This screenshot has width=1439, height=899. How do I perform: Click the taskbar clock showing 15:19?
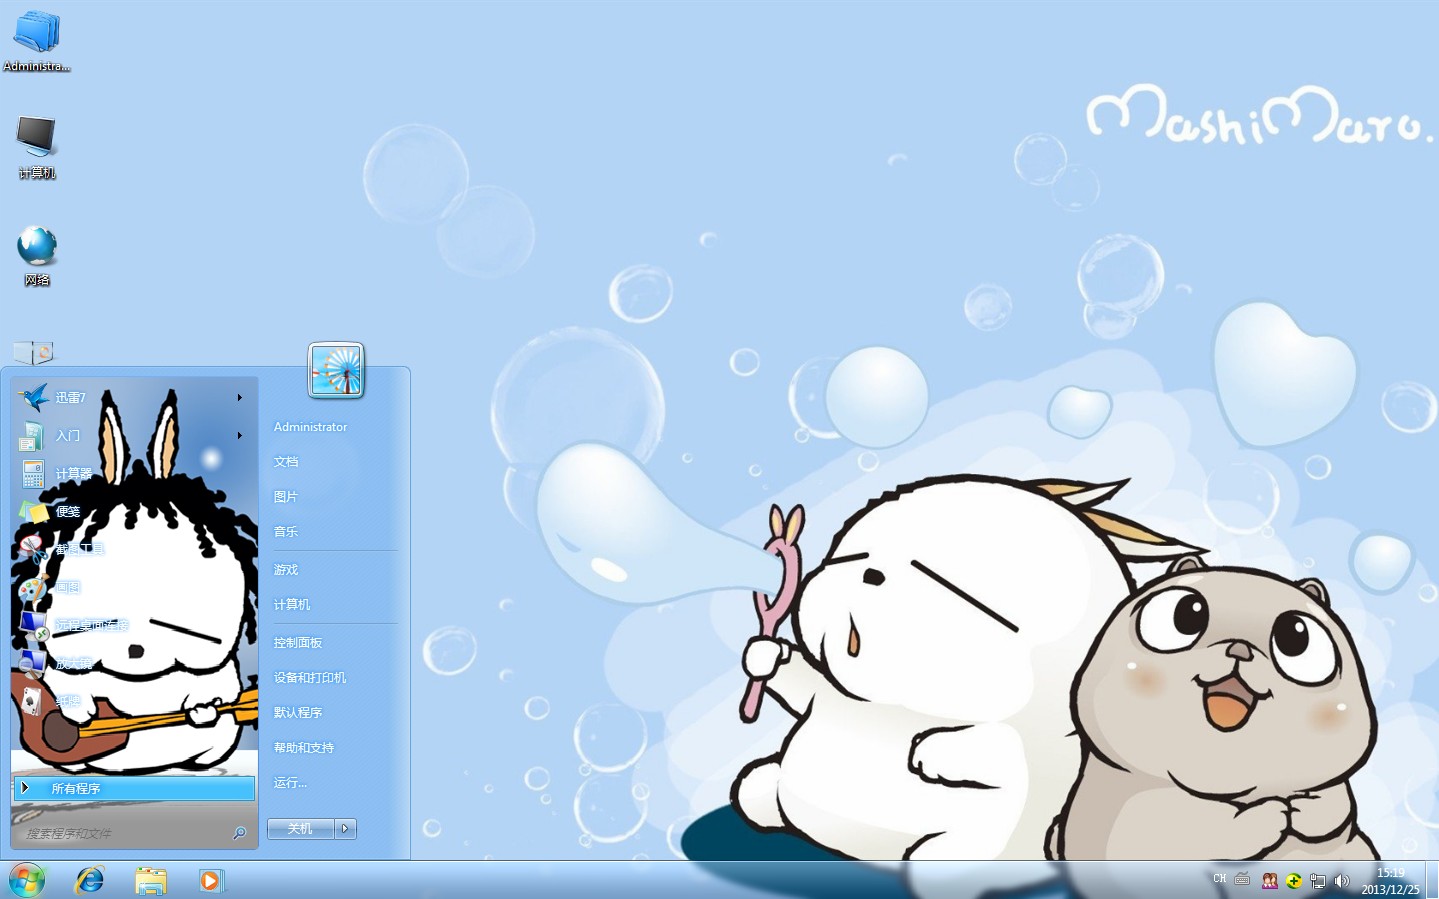tap(1390, 881)
